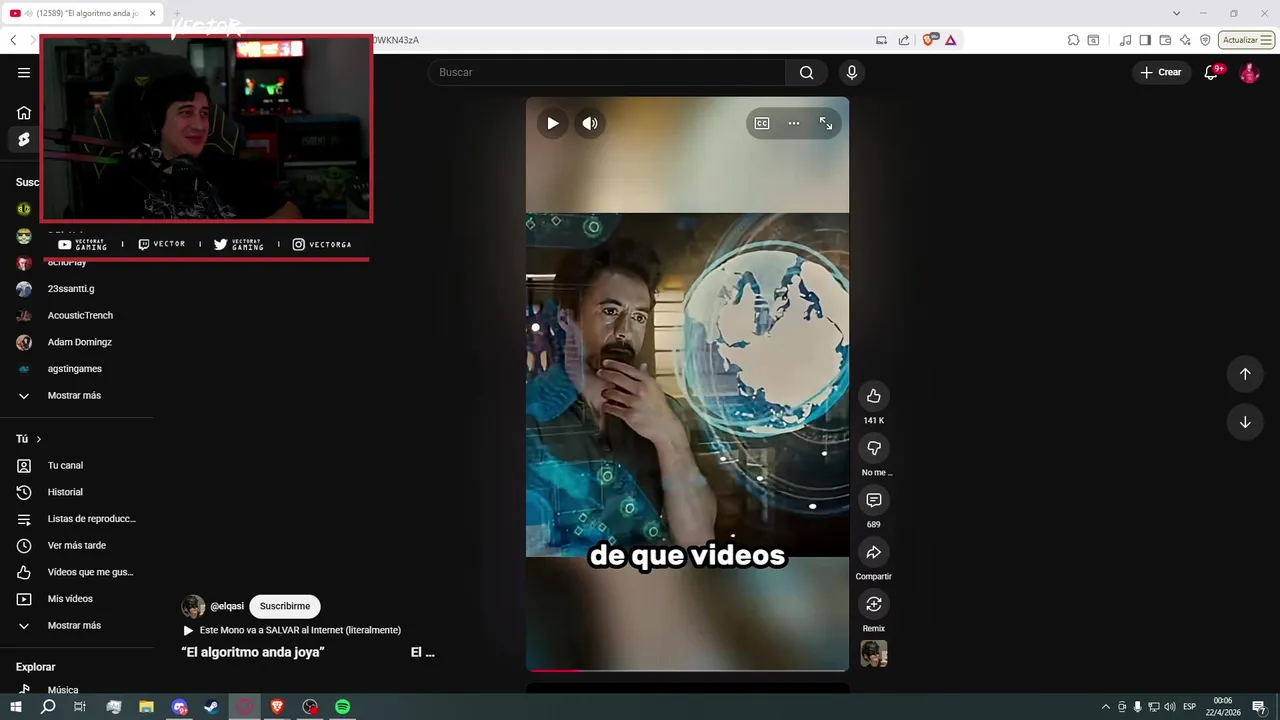
Task: Open Ver más tarde
Action: pos(76,545)
